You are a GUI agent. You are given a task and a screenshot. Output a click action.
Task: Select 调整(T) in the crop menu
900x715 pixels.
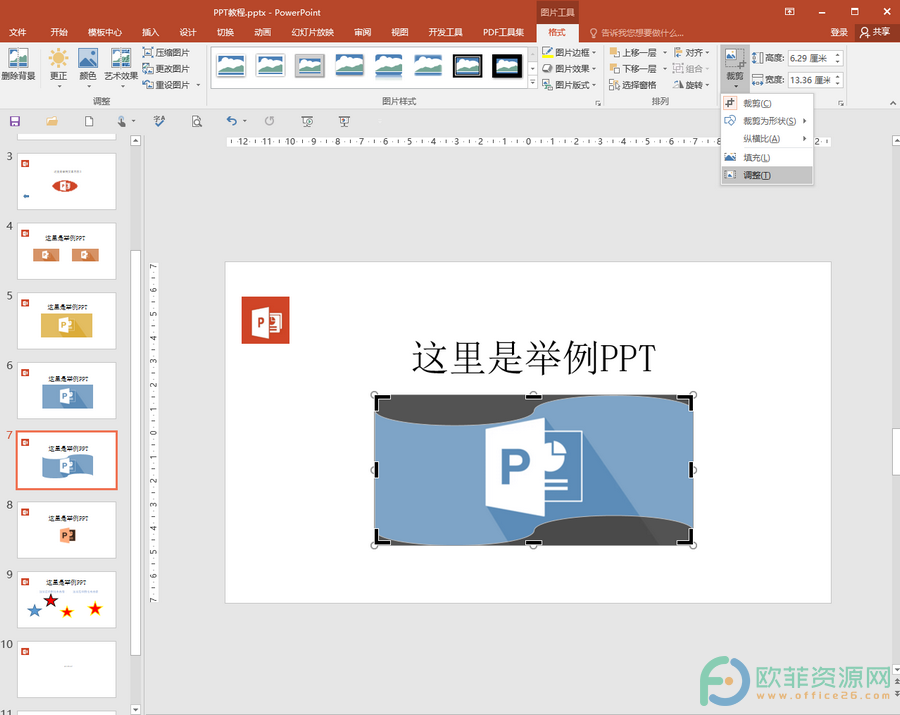coord(767,175)
